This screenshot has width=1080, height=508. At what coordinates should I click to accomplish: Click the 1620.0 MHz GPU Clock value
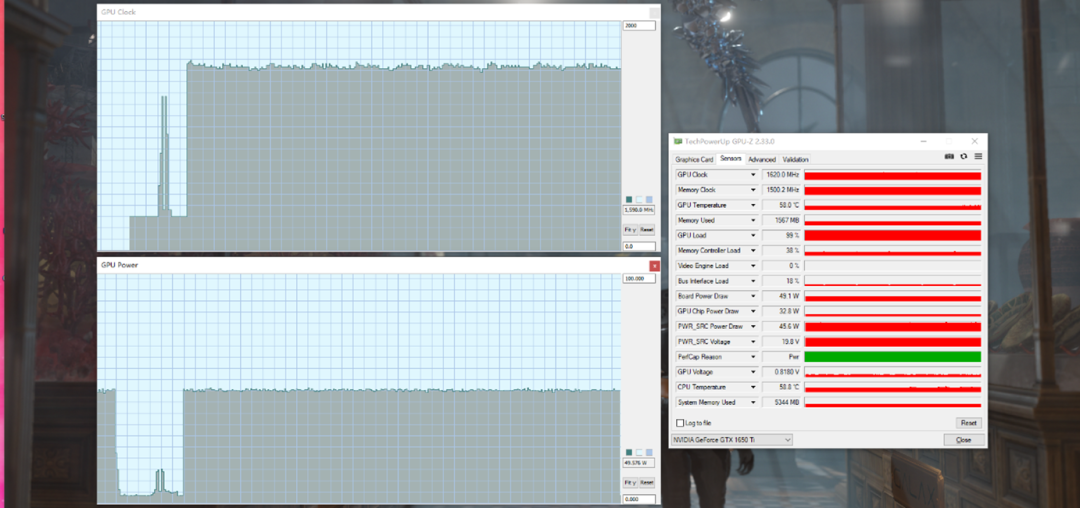pos(782,175)
